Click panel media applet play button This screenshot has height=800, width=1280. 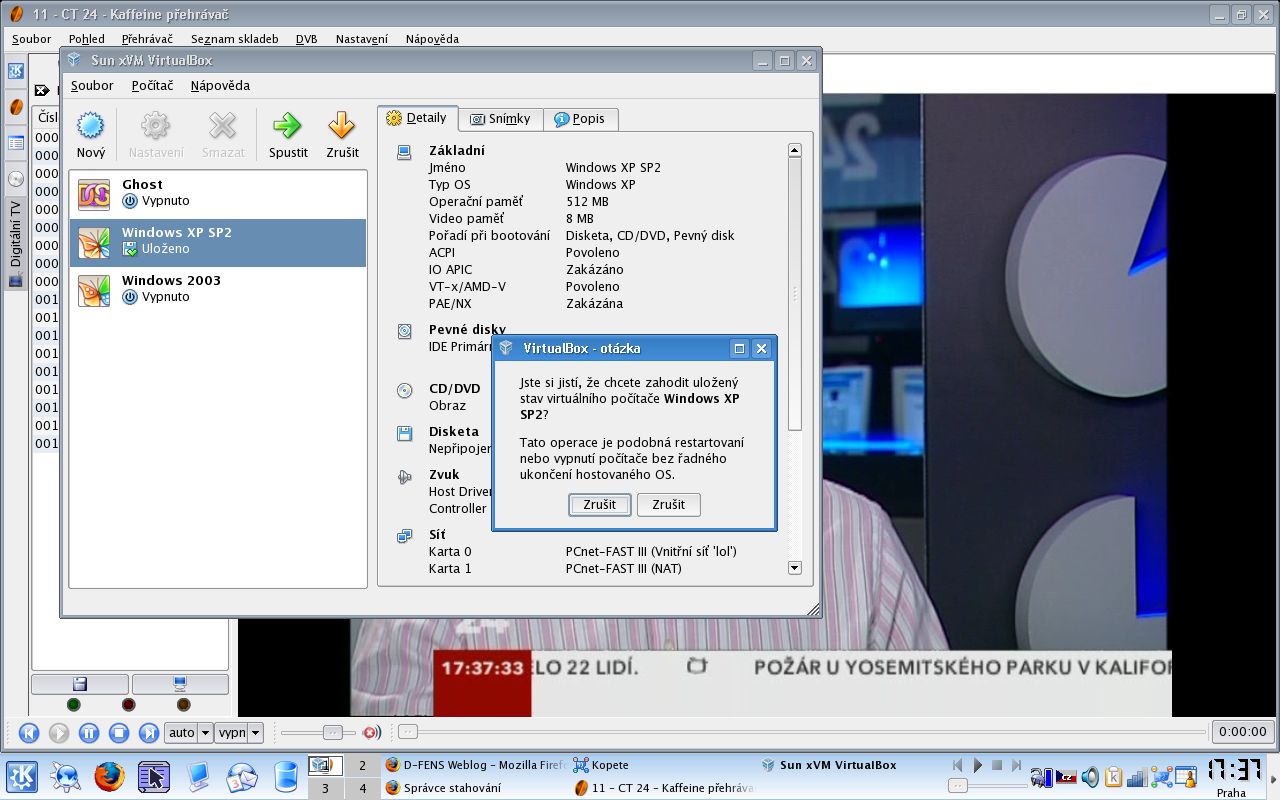point(978,765)
